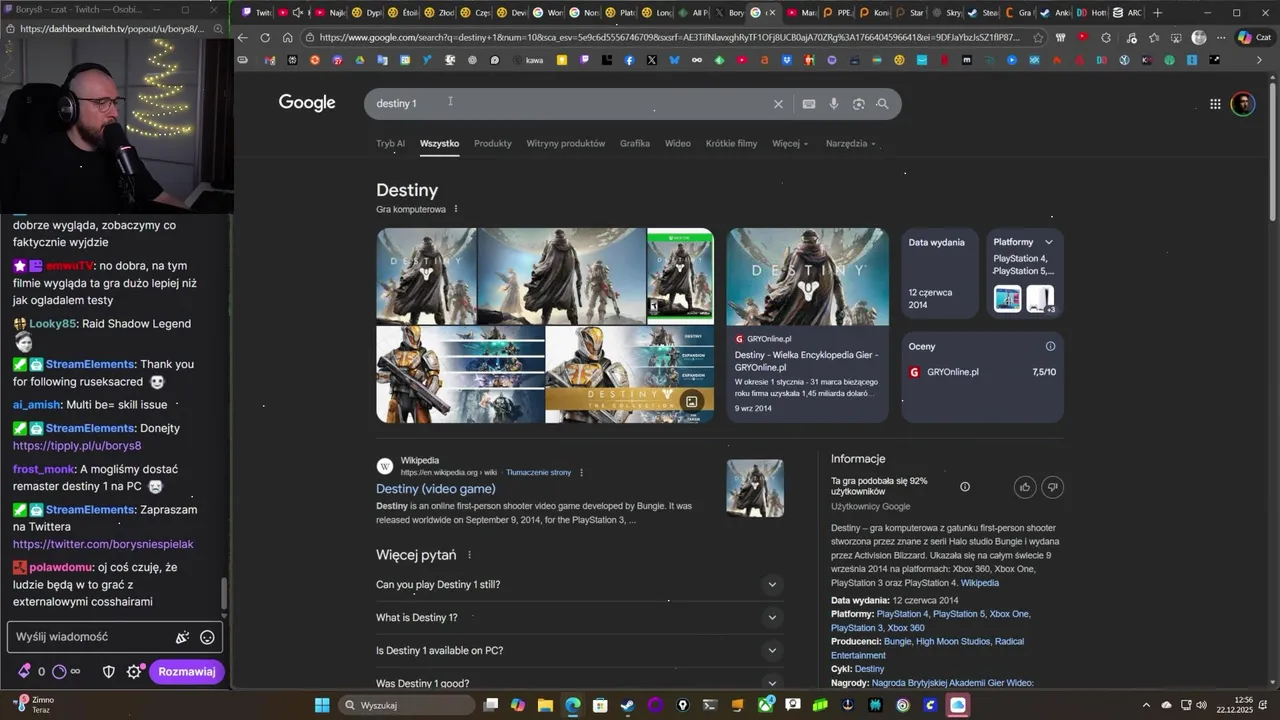This screenshot has width=1280, height=720.
Task: Open the Google apps grid
Action: pos(1215,104)
